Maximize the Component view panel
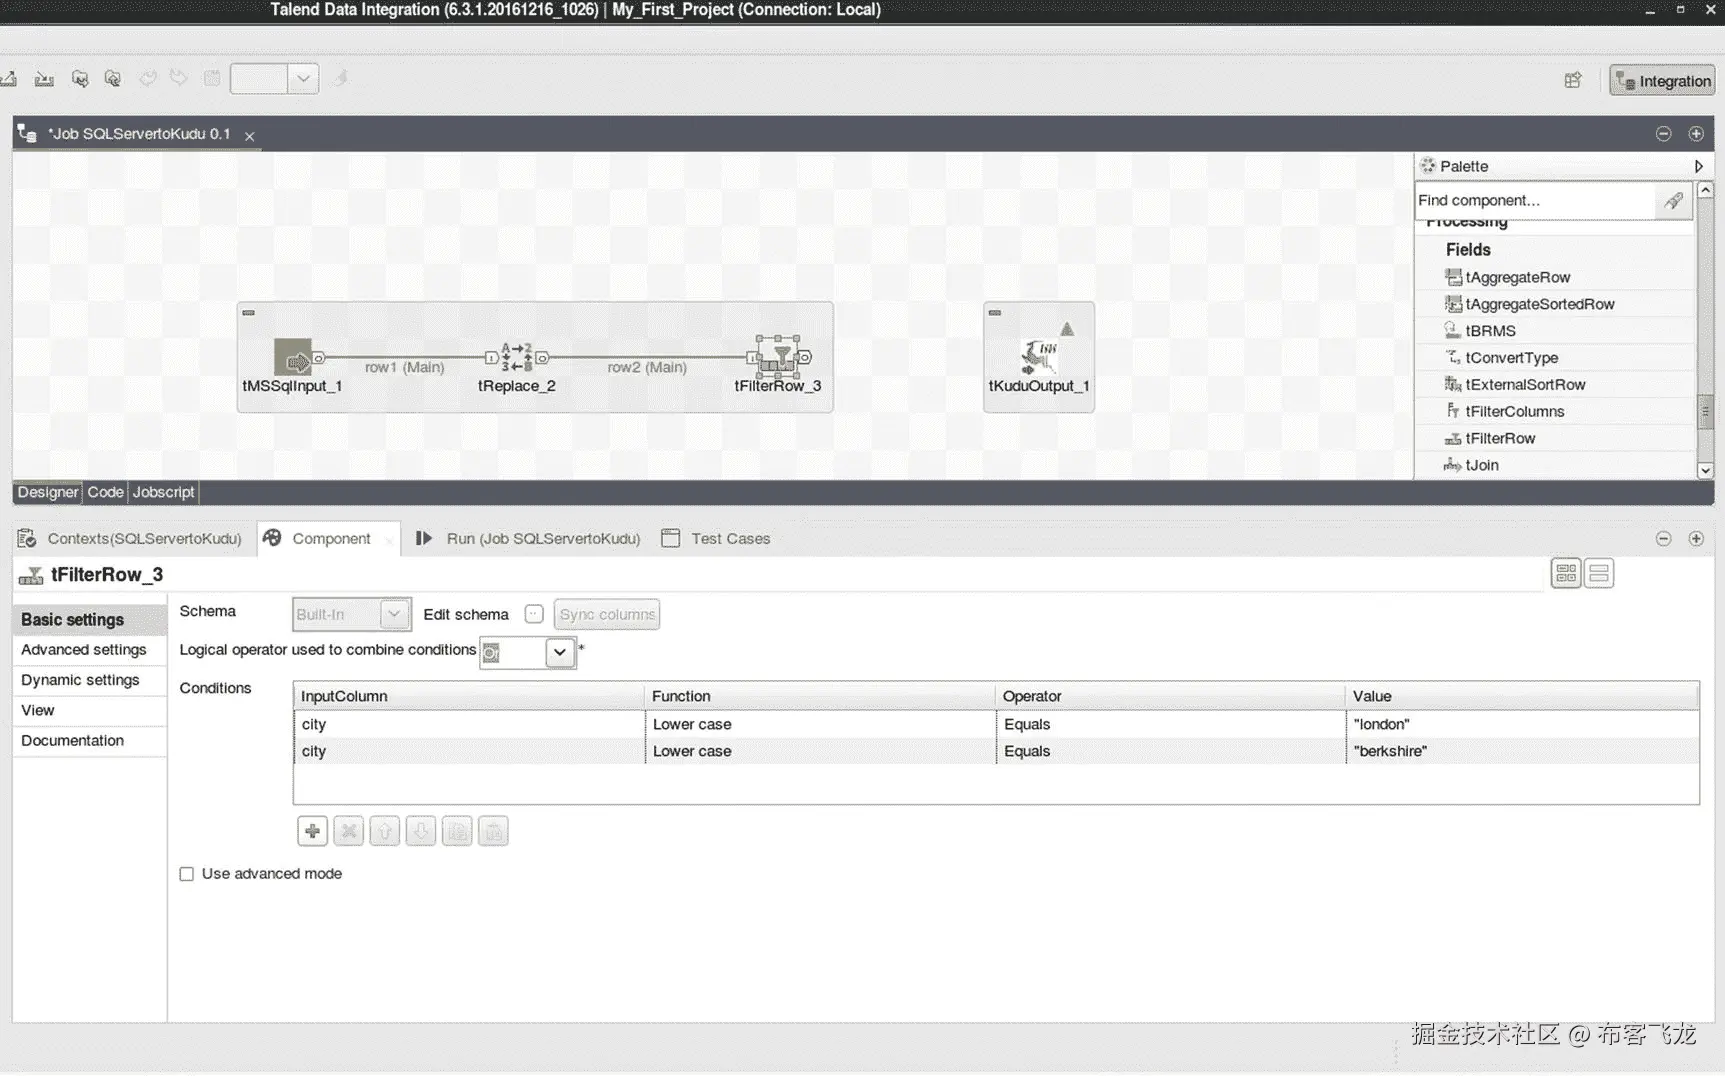Viewport: 1725px width, 1076px height. [x=1696, y=539]
